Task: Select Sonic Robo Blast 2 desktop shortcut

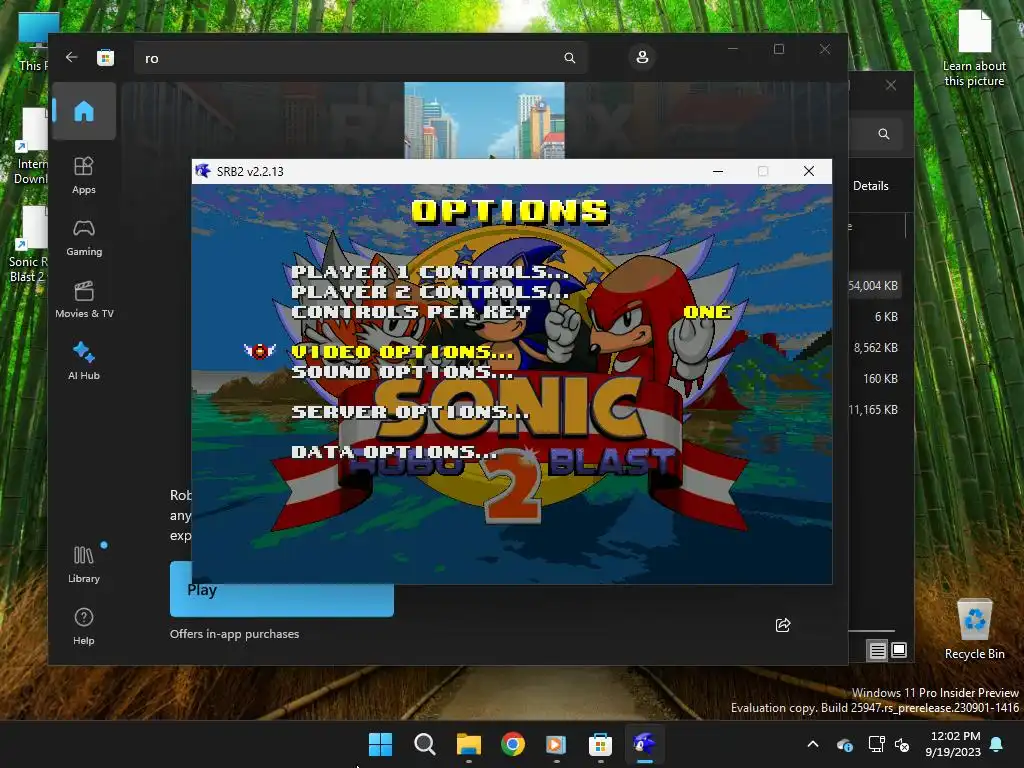Action: [x=27, y=245]
